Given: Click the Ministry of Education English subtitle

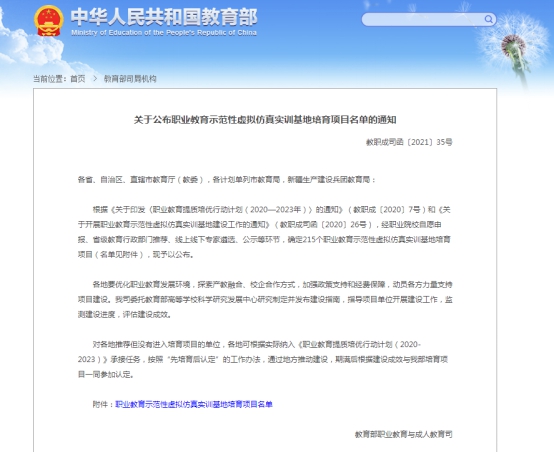Looking at the screenshot, I should (x=164, y=33).
